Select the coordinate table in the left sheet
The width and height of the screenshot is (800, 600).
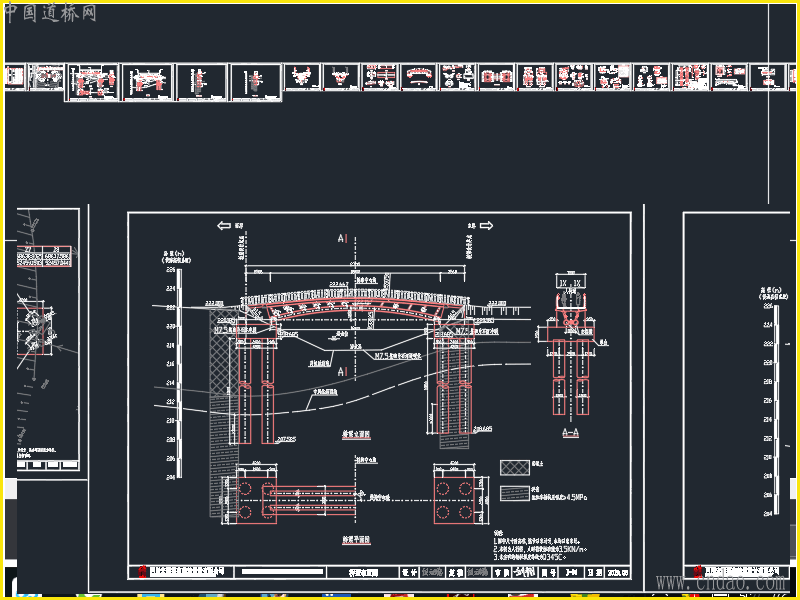coord(44,257)
